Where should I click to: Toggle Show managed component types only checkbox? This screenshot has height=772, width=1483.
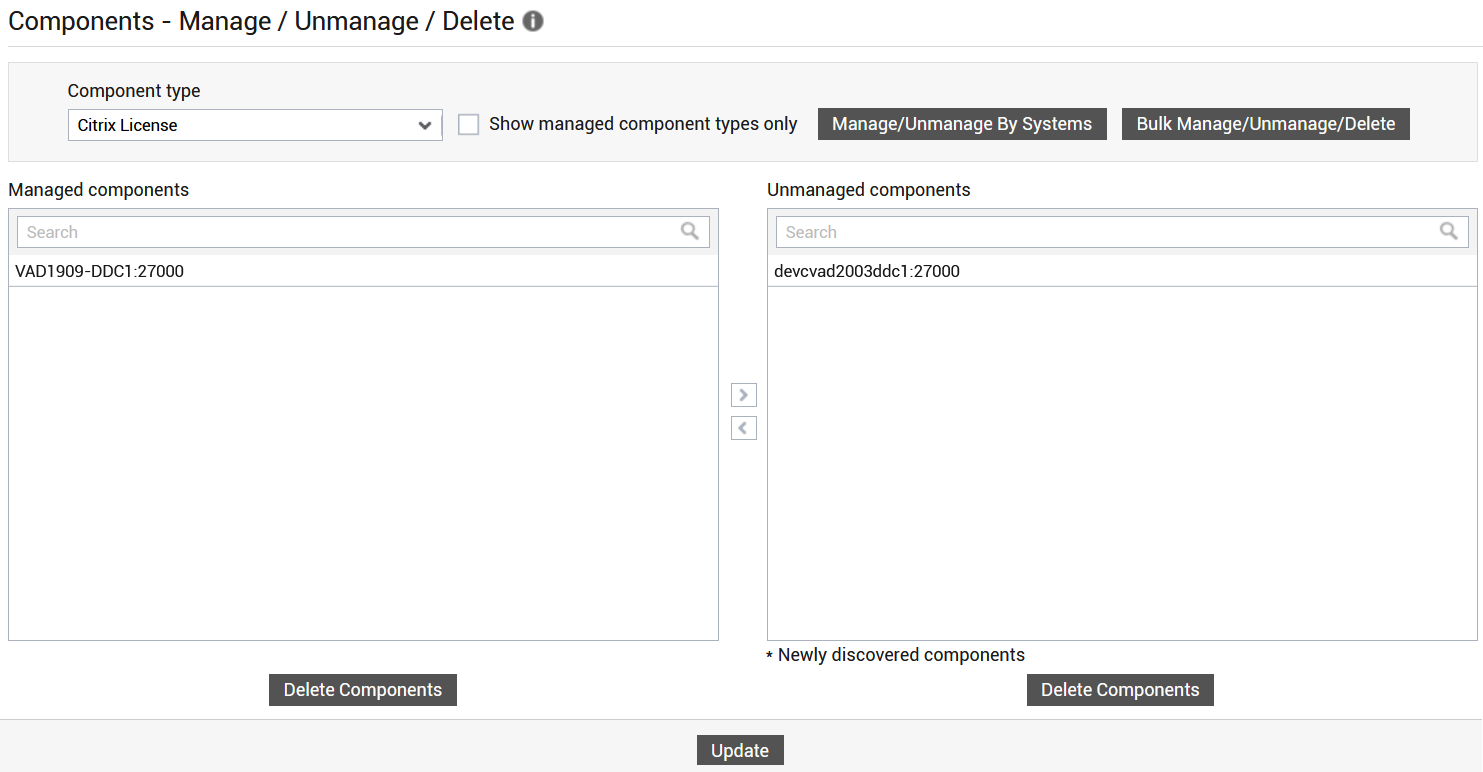pyautogui.click(x=468, y=125)
